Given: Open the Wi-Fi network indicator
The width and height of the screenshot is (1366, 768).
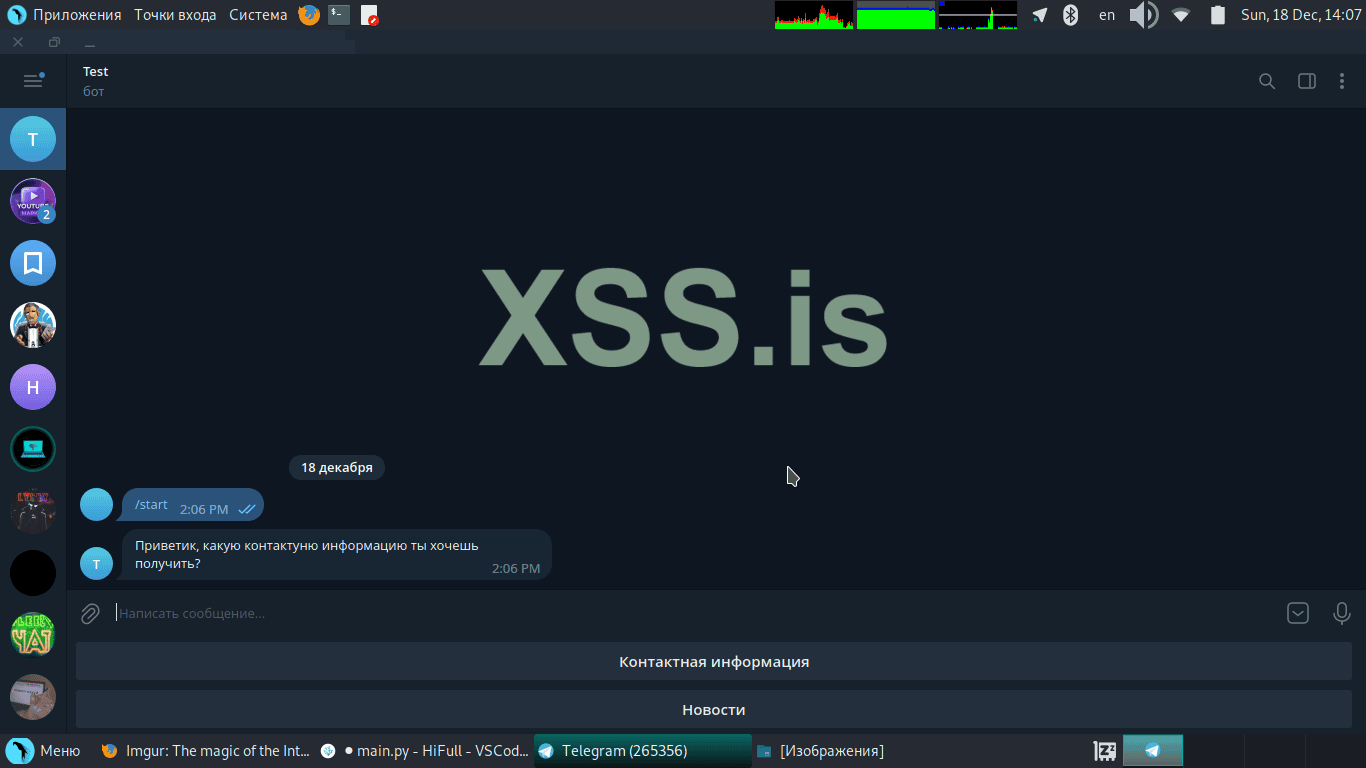Looking at the screenshot, I should click(x=1181, y=15).
